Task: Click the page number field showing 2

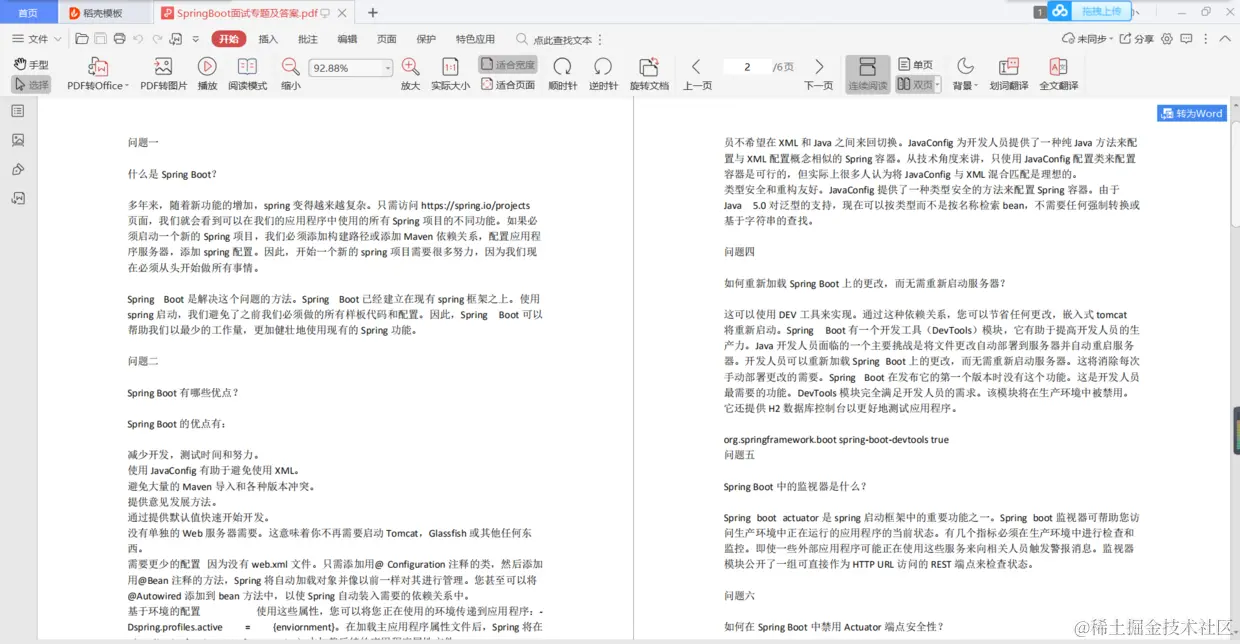Action: [747, 67]
